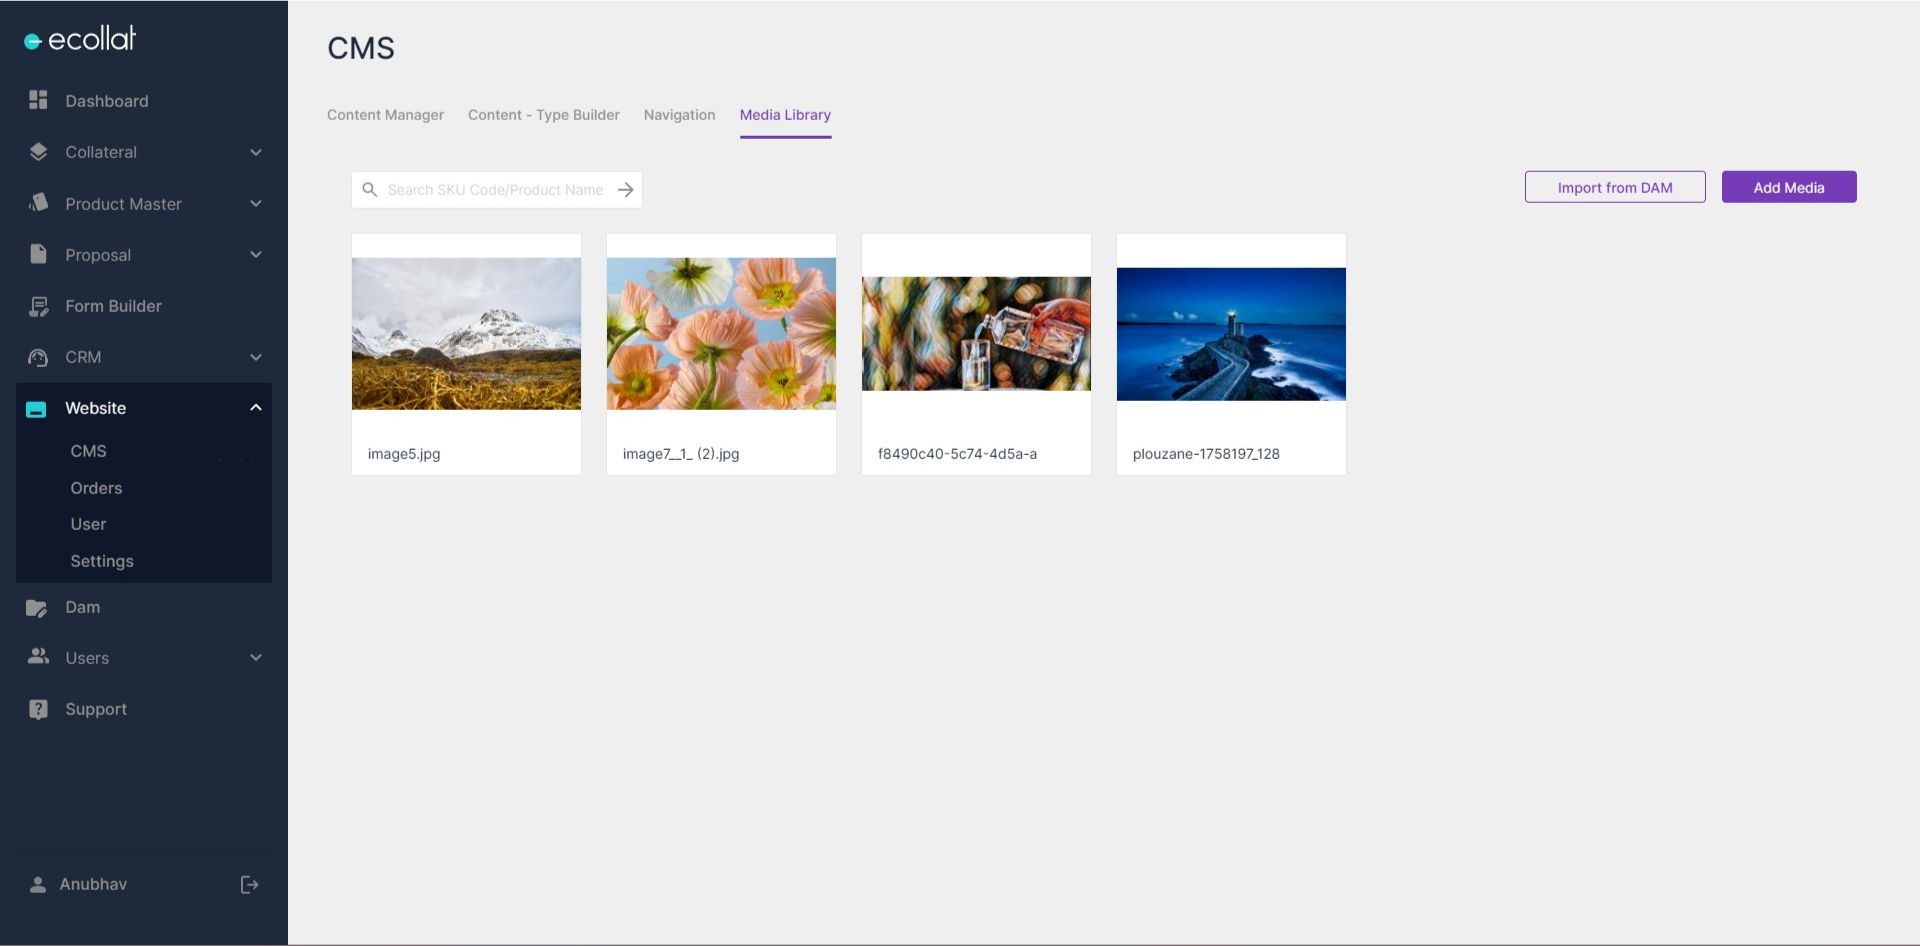Select the image5.jpg mountain thumbnail
This screenshot has height=946, width=1920.
click(x=466, y=334)
